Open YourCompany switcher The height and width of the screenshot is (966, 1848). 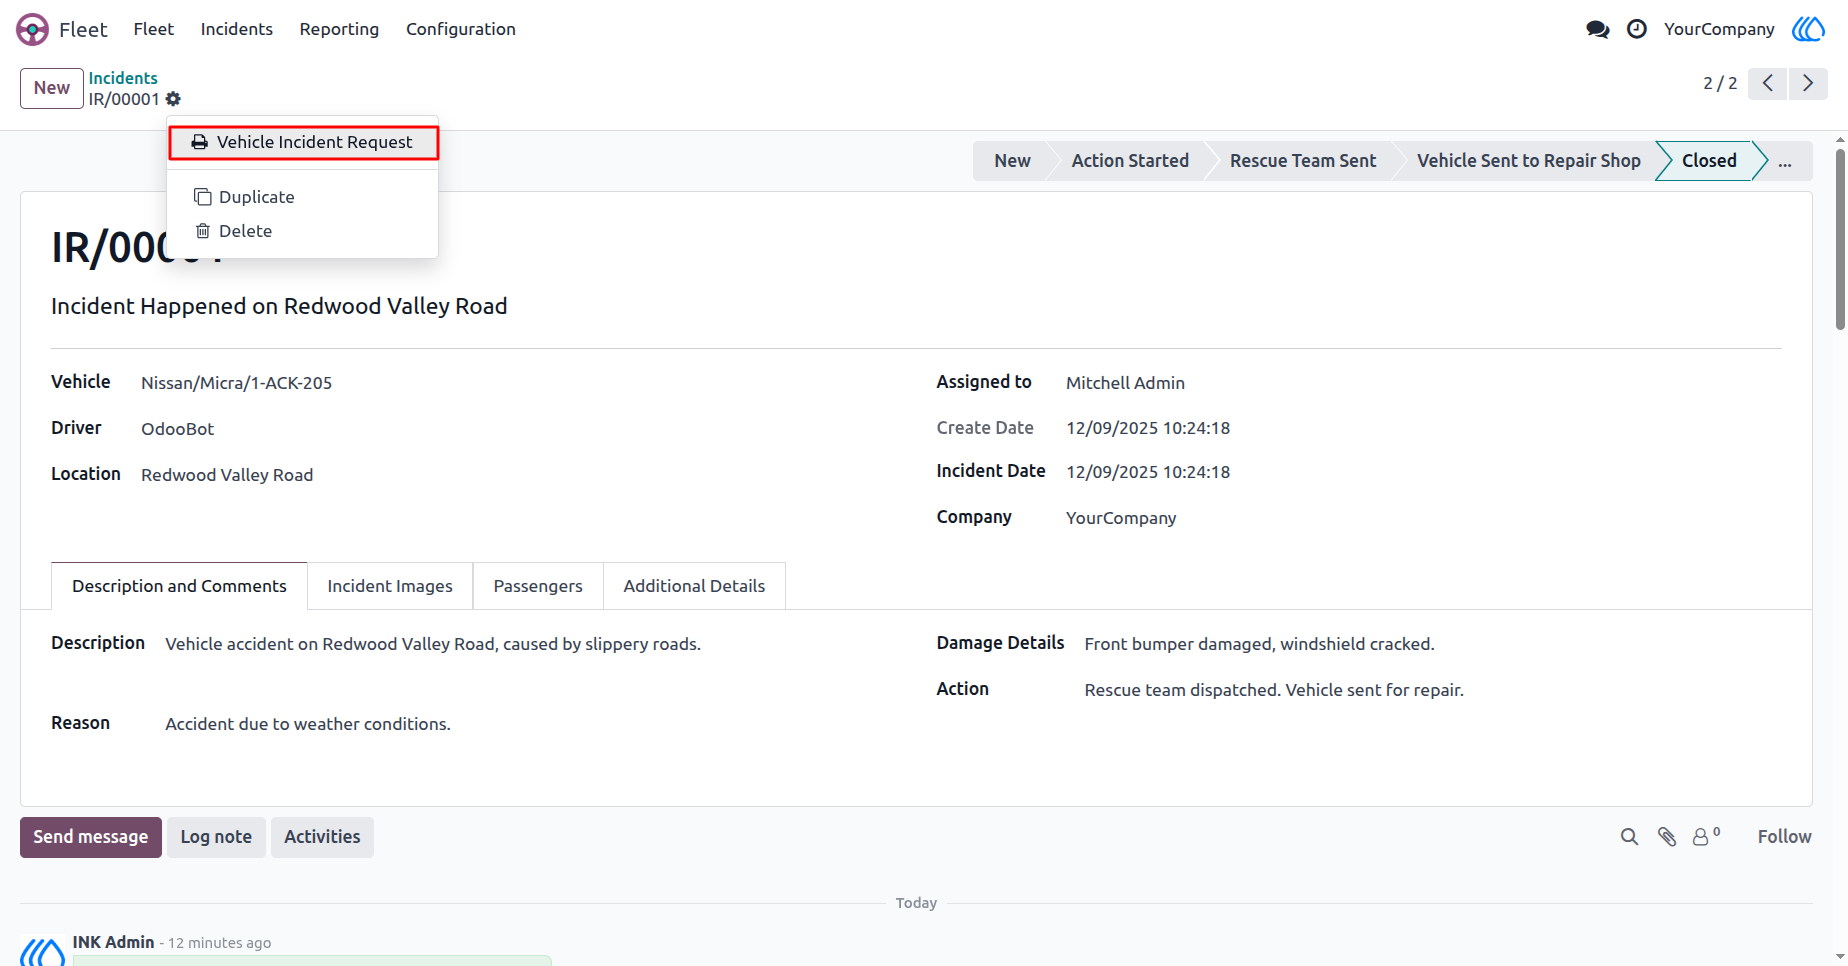1719,29
